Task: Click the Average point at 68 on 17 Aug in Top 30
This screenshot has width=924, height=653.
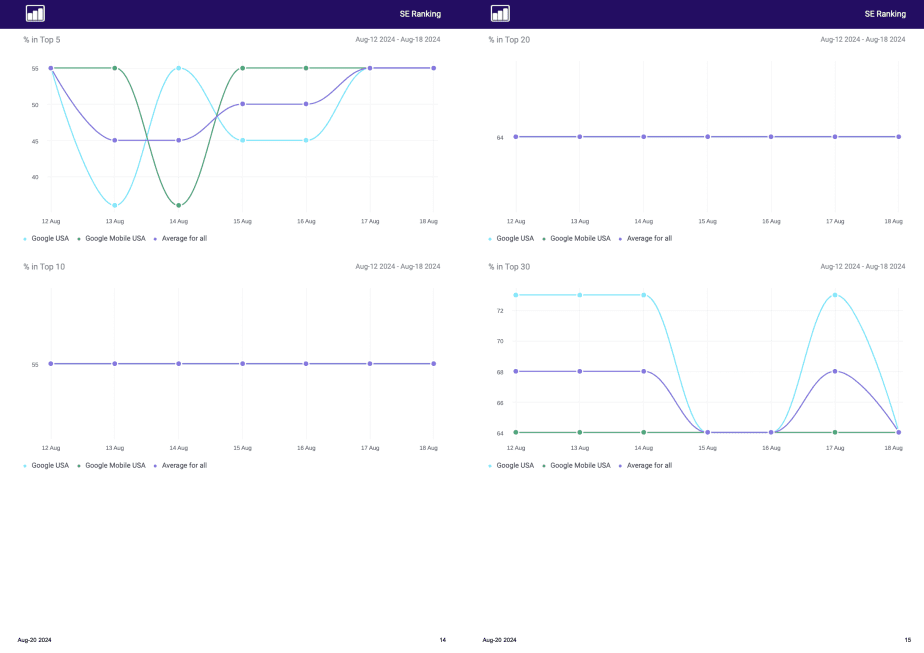Action: (835, 371)
